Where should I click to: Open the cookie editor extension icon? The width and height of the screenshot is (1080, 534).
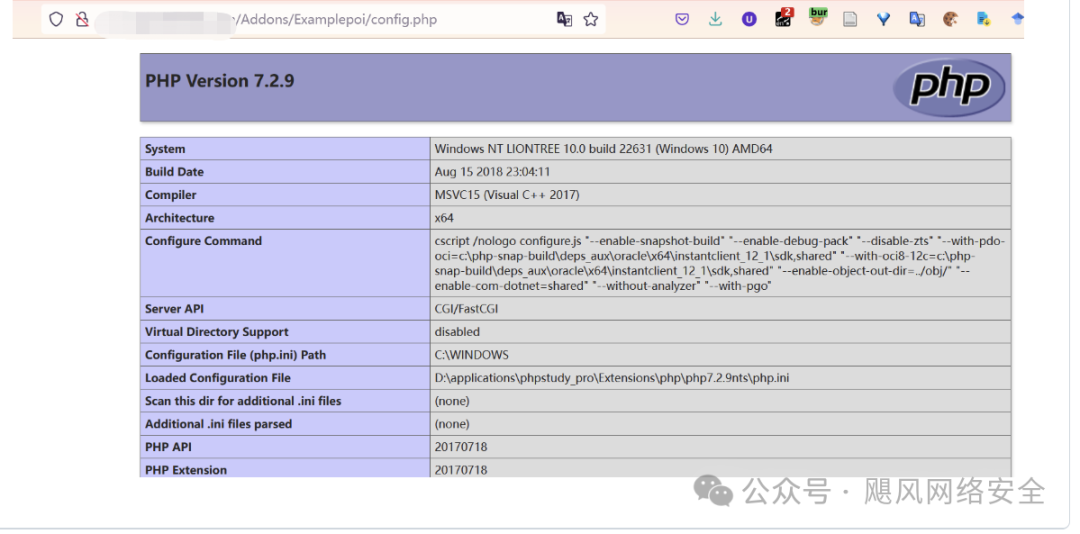coord(951,19)
